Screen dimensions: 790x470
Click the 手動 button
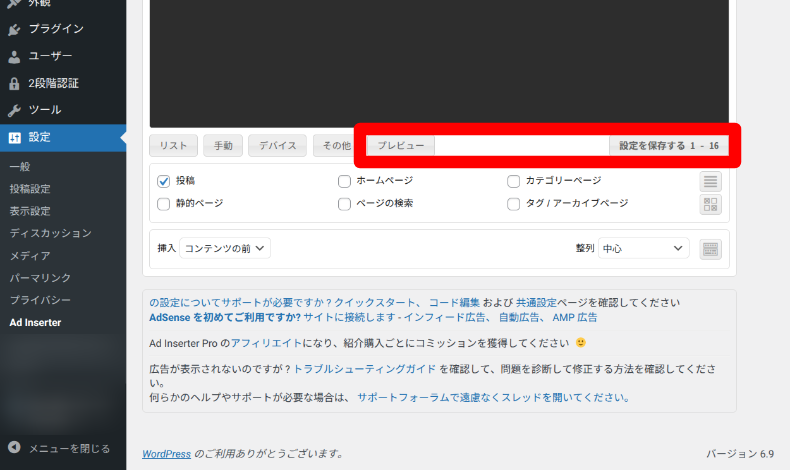click(223, 146)
